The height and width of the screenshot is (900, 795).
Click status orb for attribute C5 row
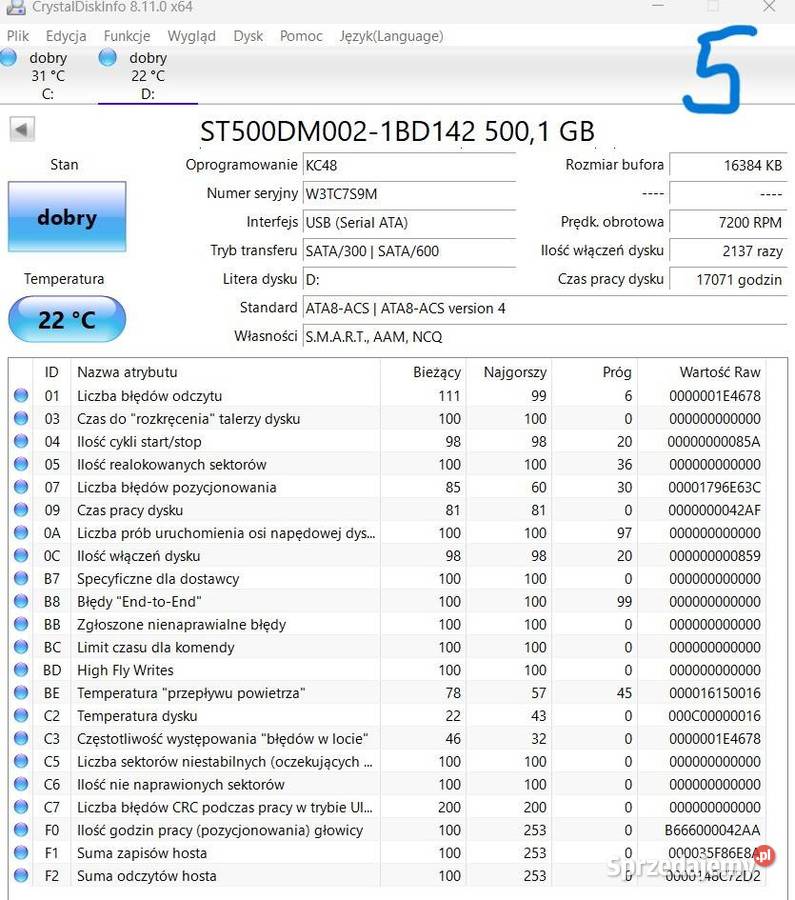click(21, 761)
